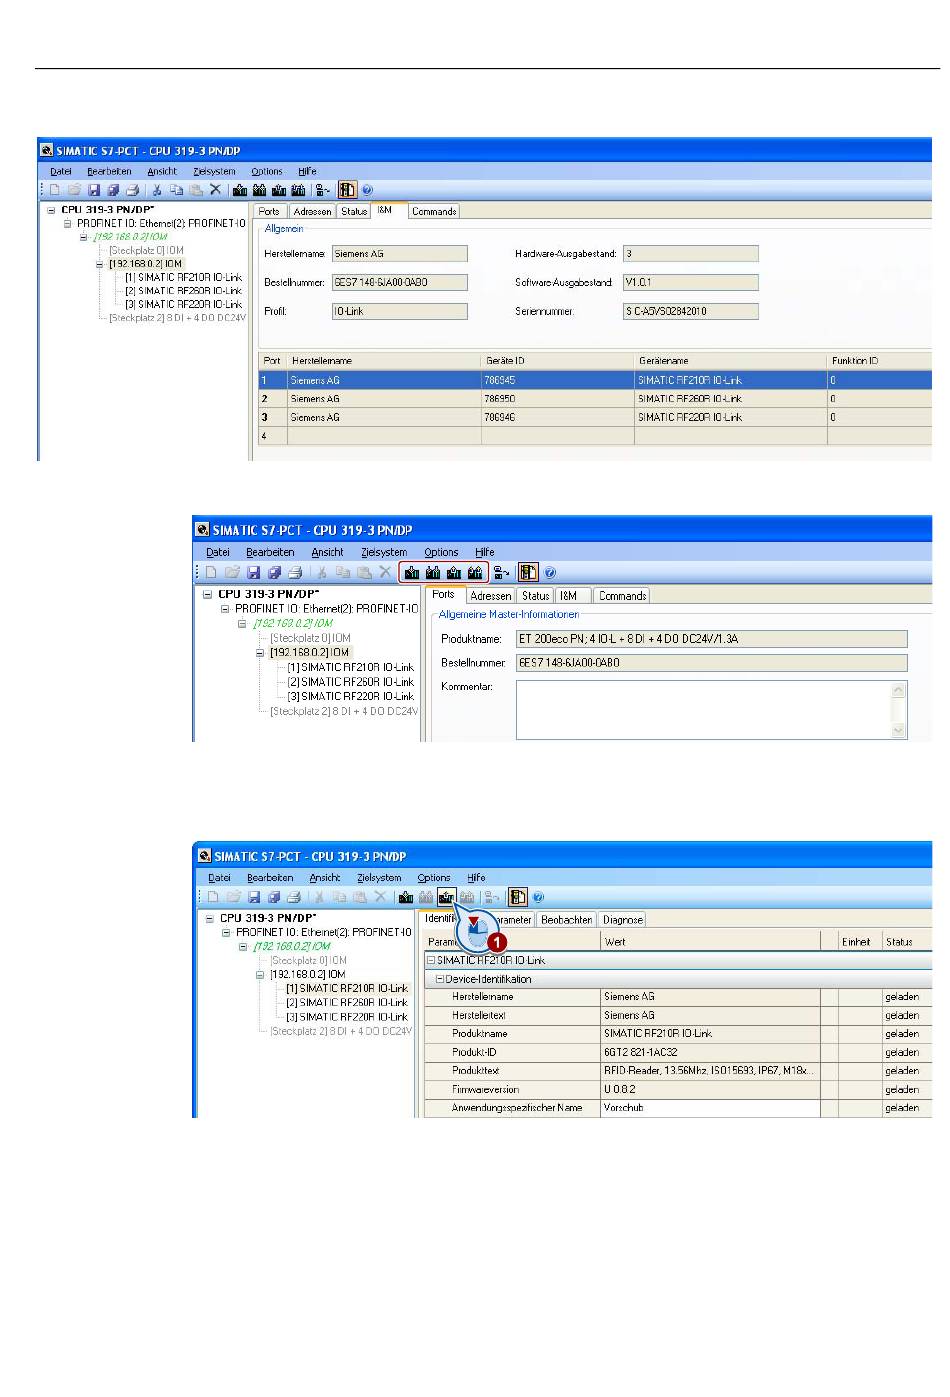Image resolution: width=950 pixels, height=1397 pixels.
Task: Open the Ansicht menu in the bottom window
Action: click(x=325, y=878)
